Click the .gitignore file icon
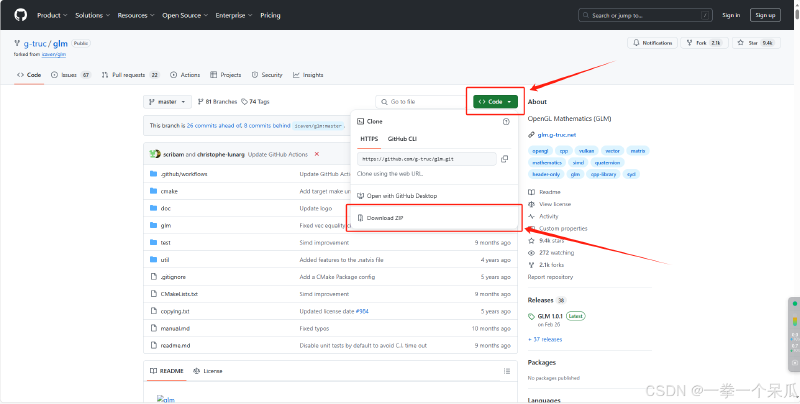The image size is (800, 404). pyautogui.click(x=154, y=276)
